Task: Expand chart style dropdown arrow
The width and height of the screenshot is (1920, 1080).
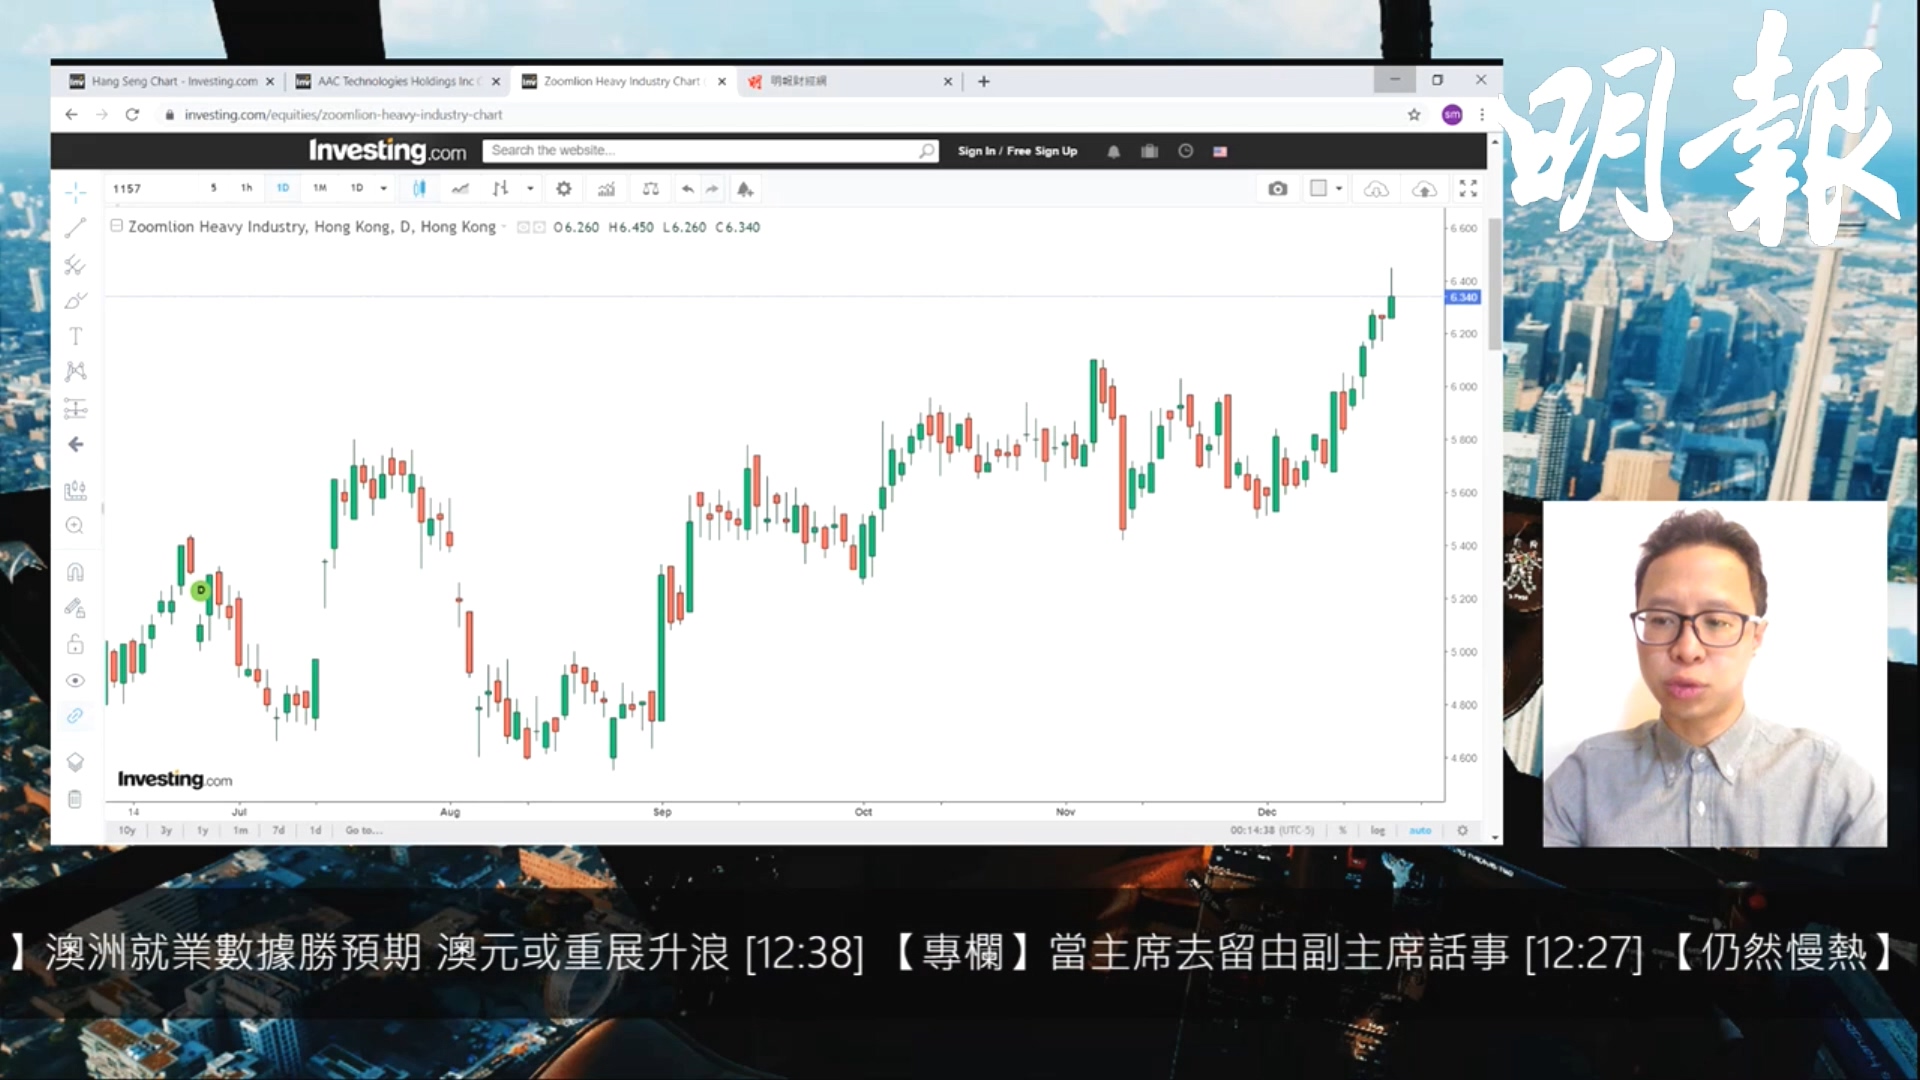Action: click(x=530, y=188)
